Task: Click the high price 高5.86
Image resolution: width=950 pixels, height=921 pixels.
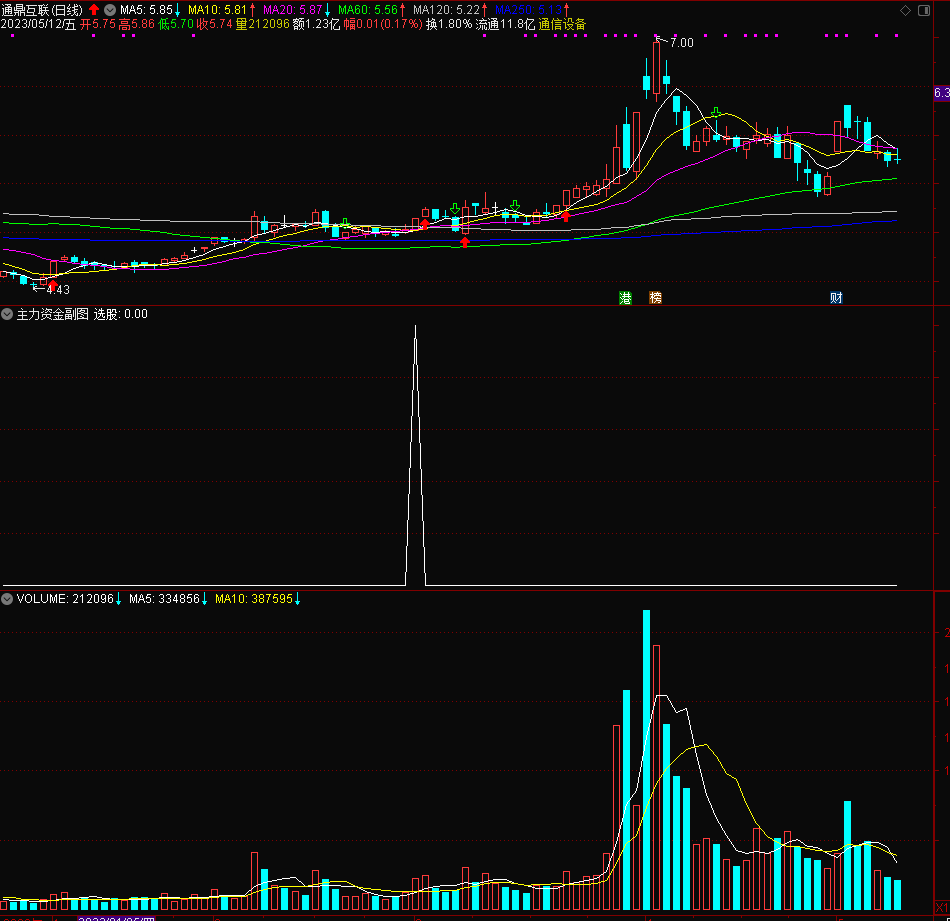Action: pyautogui.click(x=136, y=24)
